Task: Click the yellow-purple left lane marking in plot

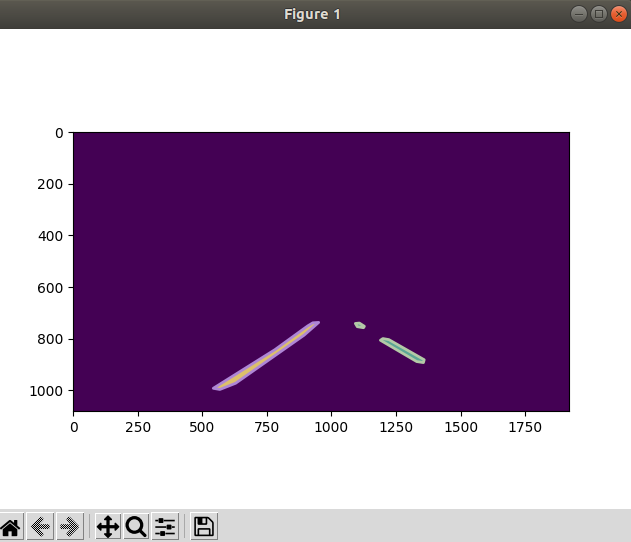Action: point(266,356)
